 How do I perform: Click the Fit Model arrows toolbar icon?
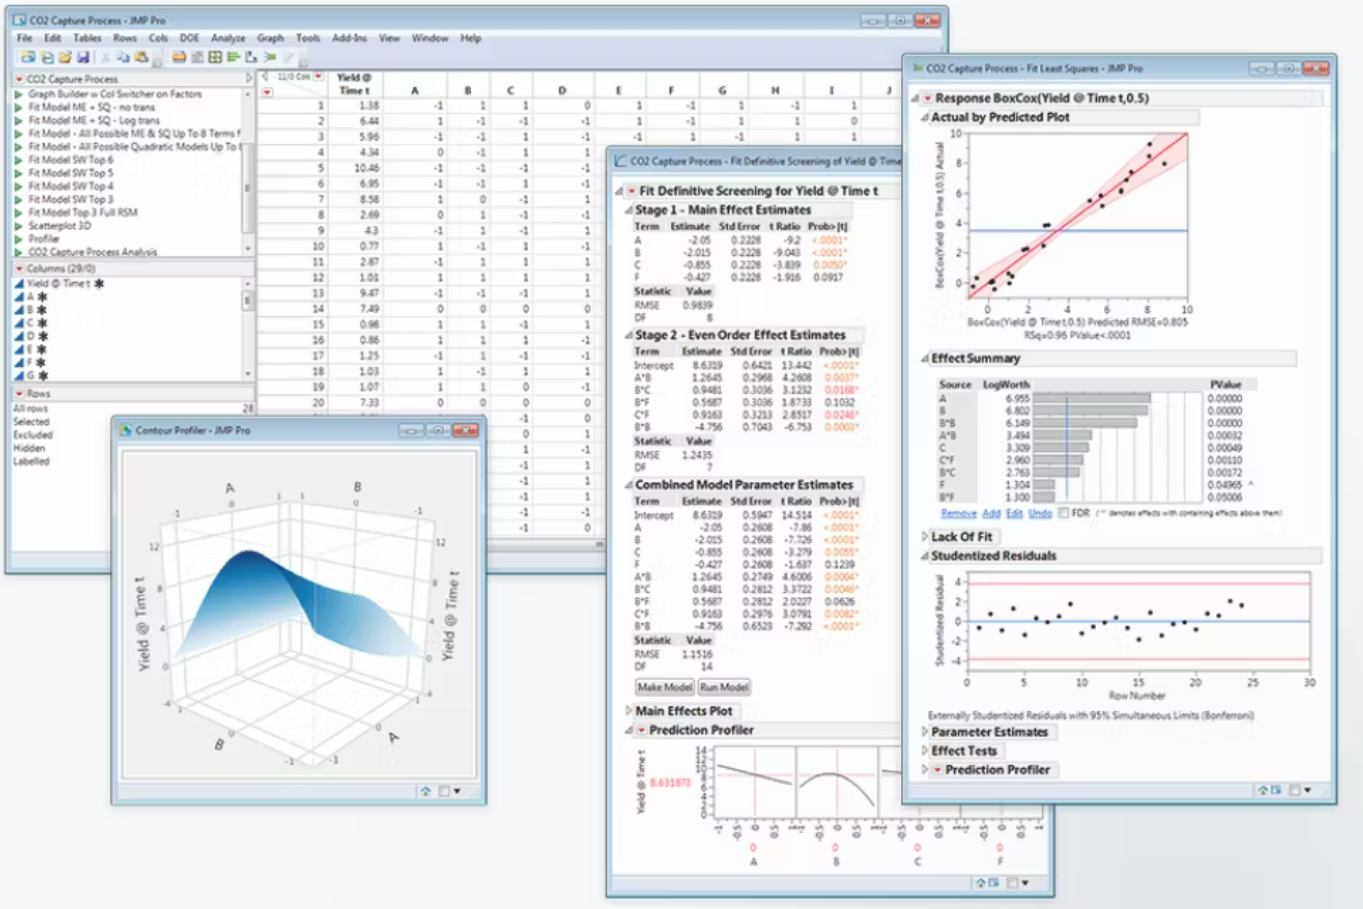[270, 57]
